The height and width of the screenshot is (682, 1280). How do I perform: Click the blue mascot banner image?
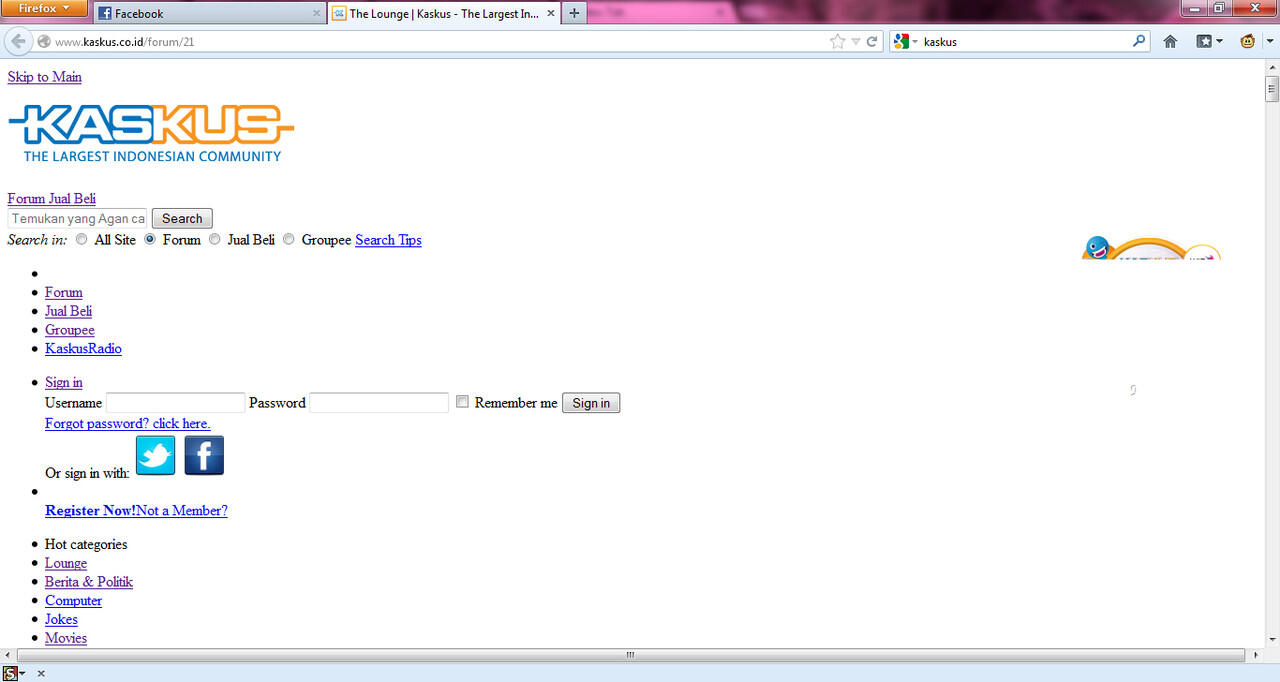coord(1151,248)
